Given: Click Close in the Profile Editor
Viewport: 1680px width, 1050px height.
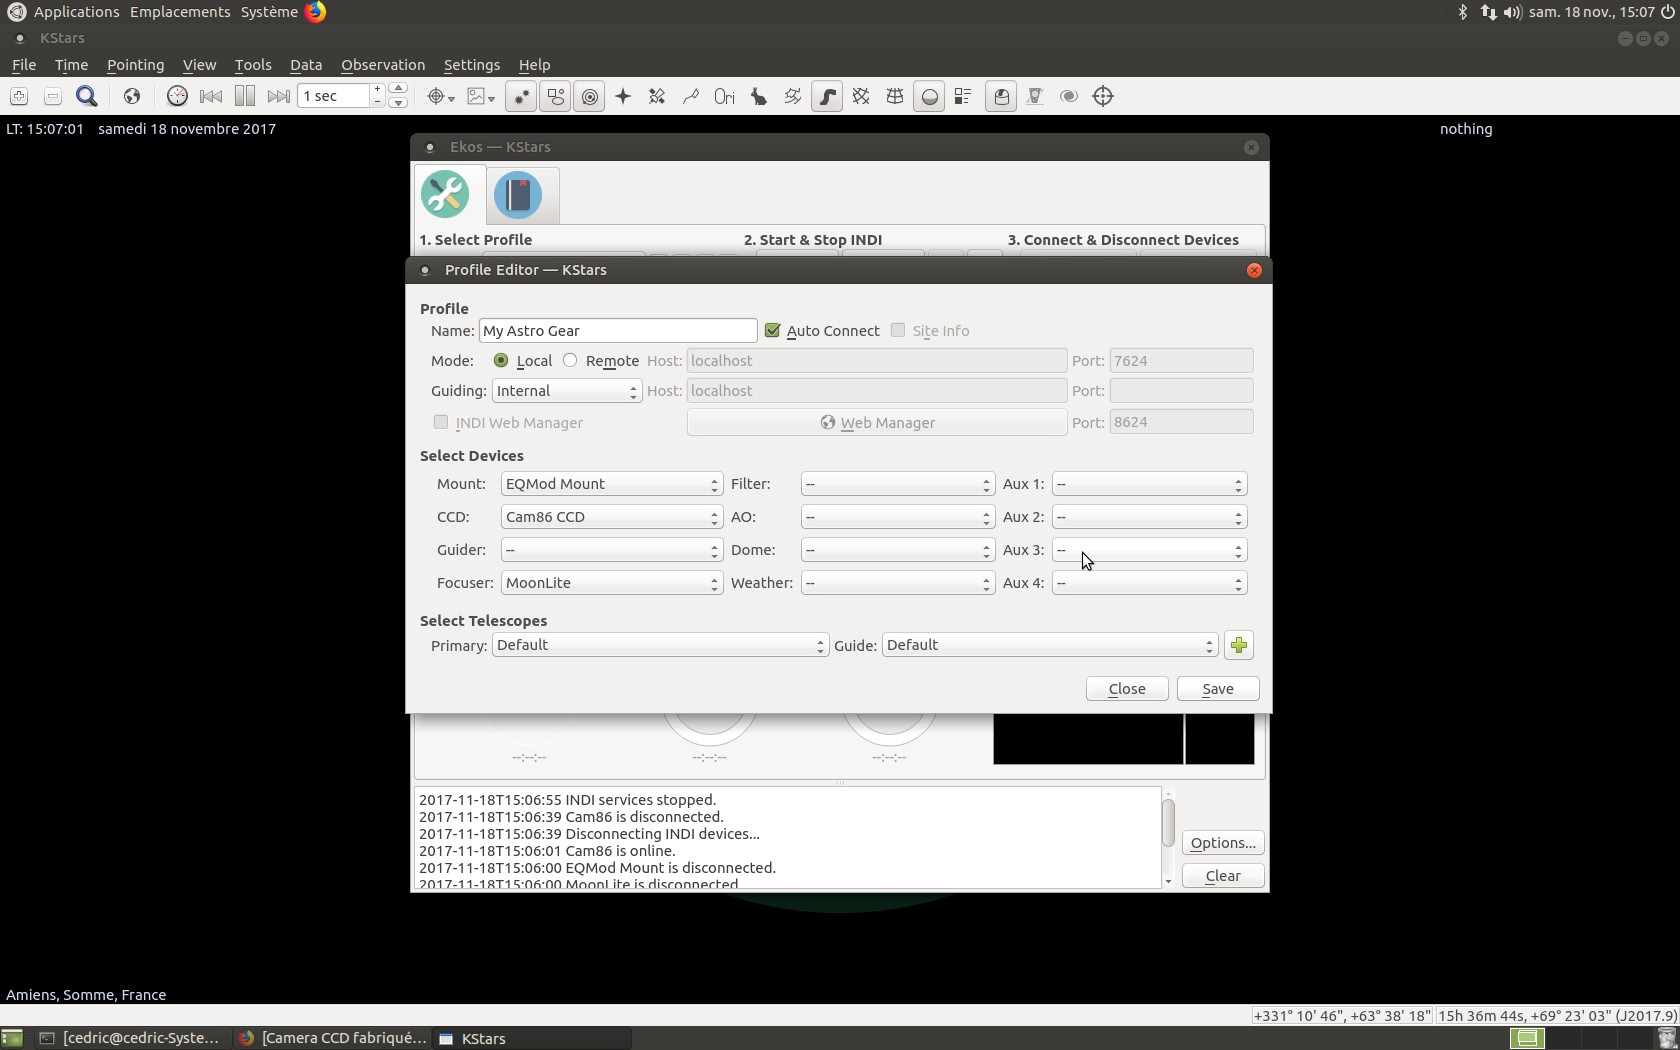Looking at the screenshot, I should click(1127, 689).
